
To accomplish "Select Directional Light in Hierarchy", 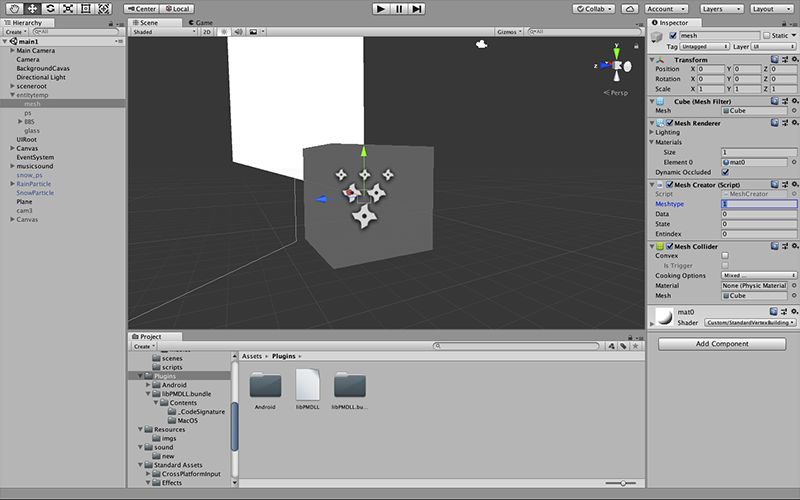I will point(41,77).
